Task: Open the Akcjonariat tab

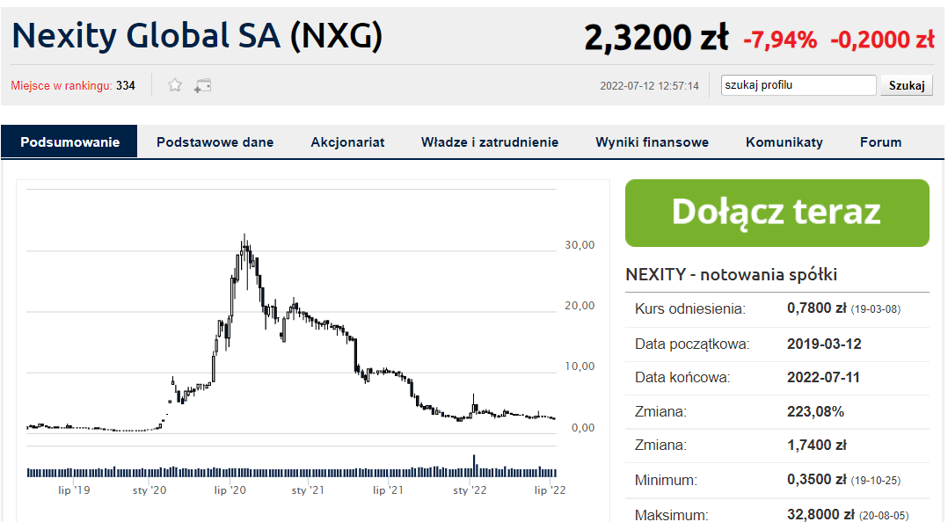Action: click(x=348, y=142)
